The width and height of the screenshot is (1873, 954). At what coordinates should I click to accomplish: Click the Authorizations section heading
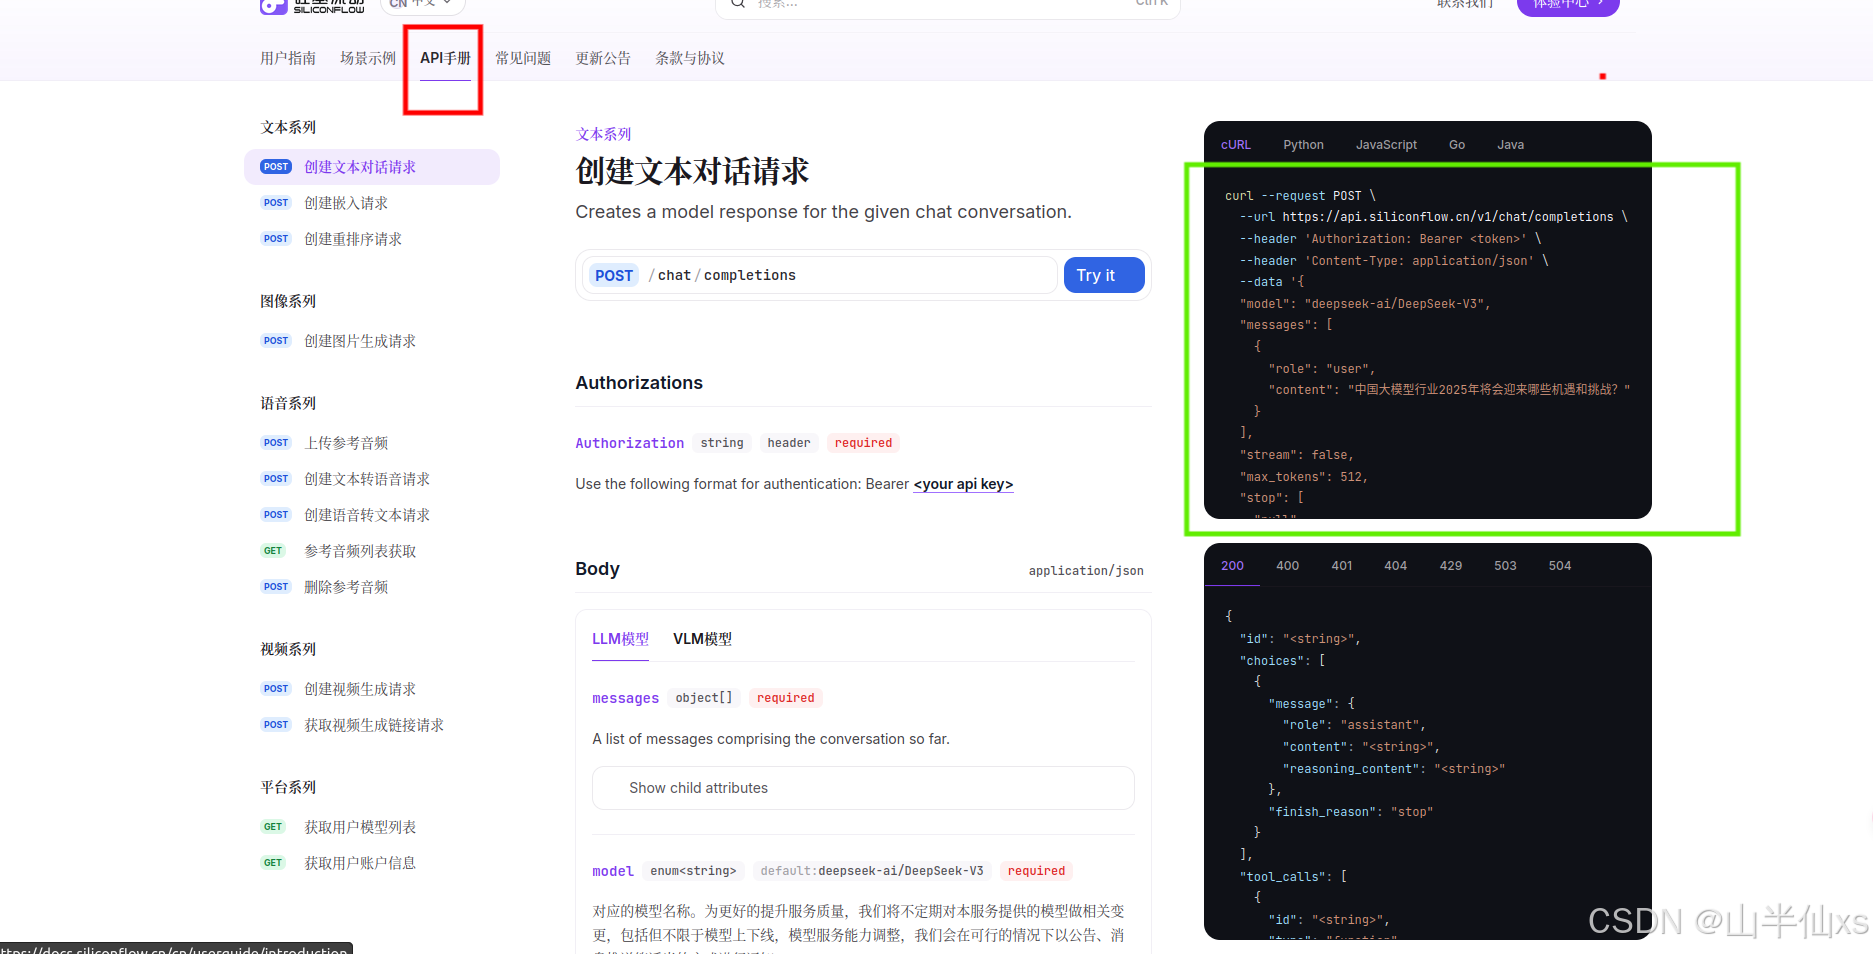[x=639, y=383]
